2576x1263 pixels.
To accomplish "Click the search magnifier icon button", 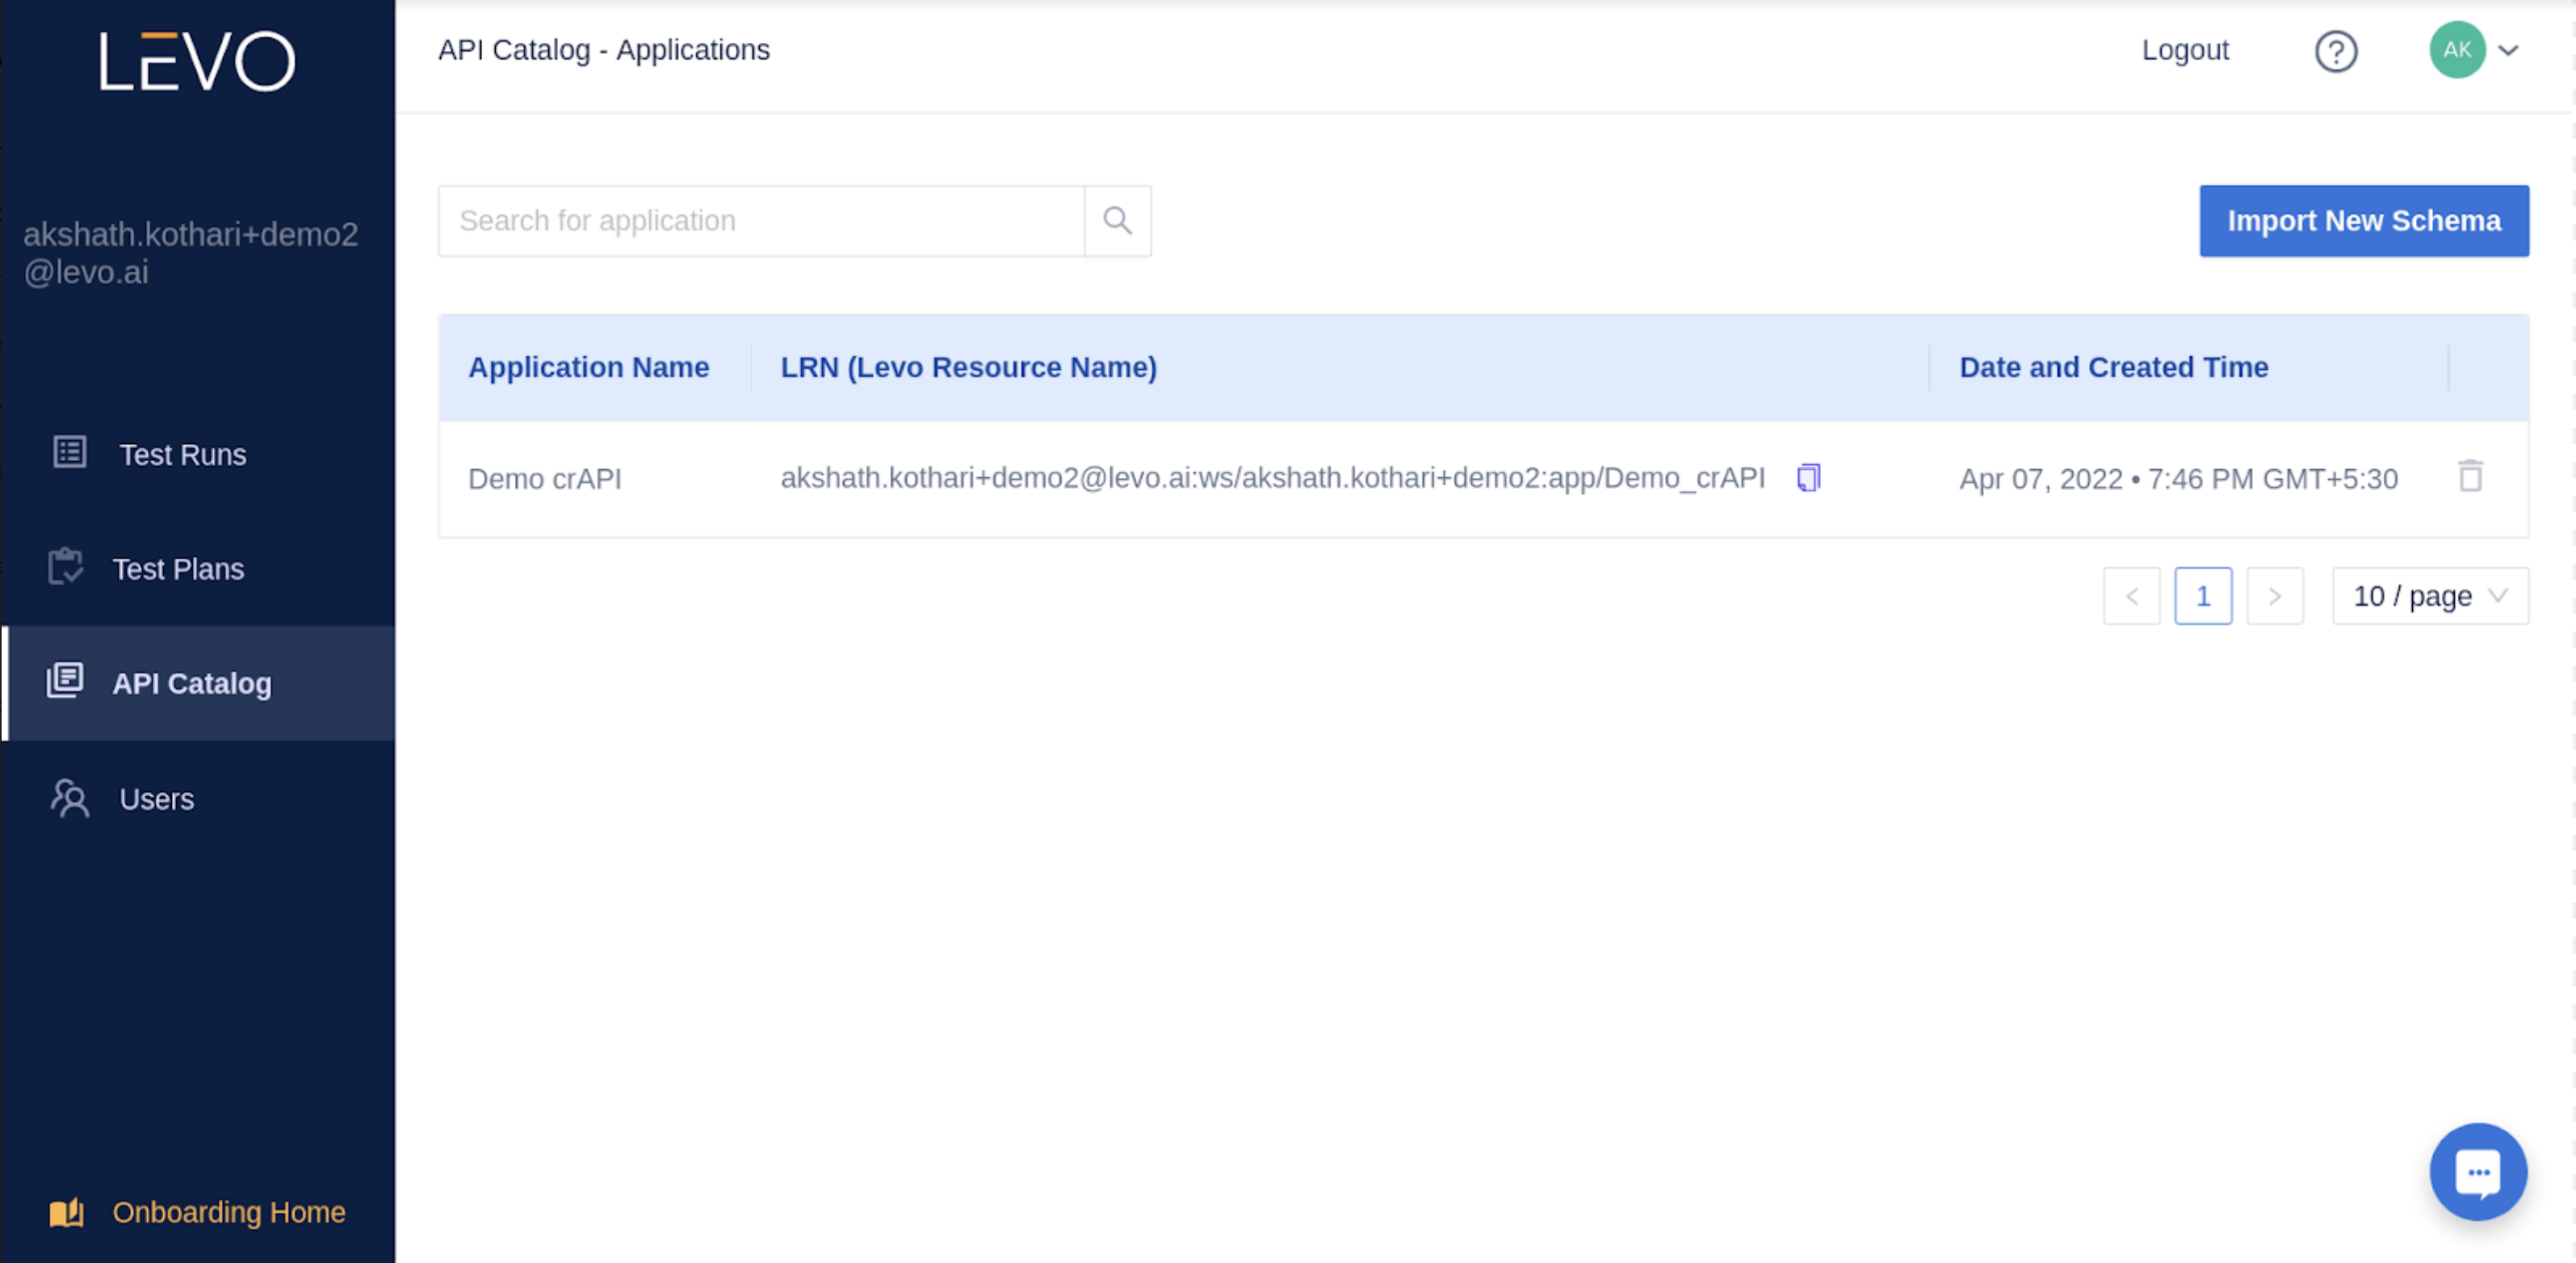I will click(1117, 220).
